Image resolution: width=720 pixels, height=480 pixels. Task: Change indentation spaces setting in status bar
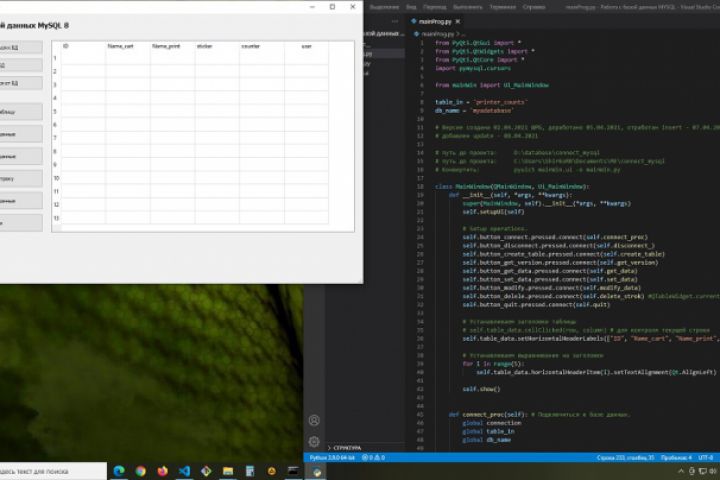click(x=676, y=457)
